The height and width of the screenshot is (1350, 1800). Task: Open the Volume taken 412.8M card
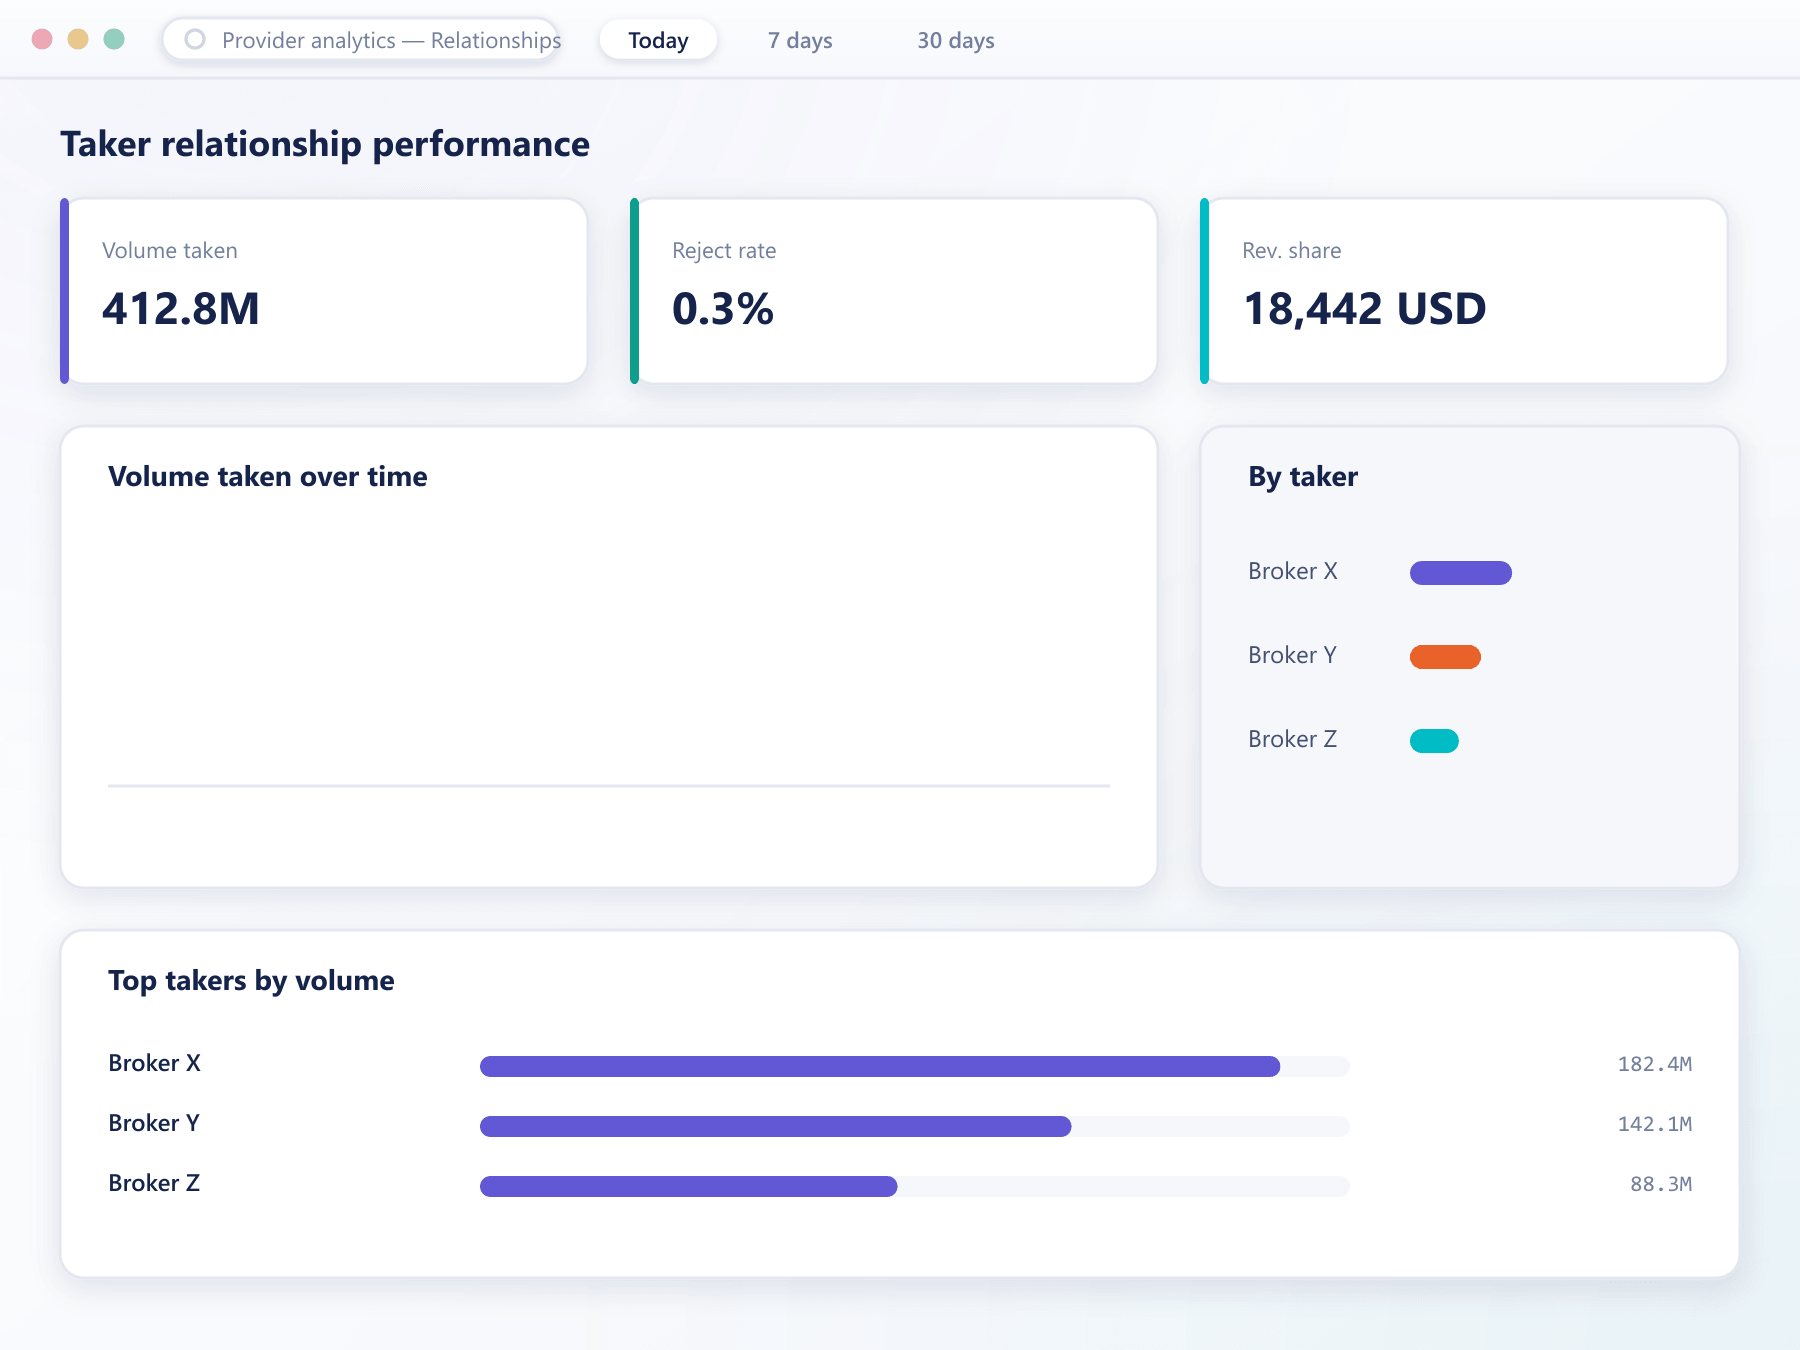pyautogui.click(x=324, y=291)
